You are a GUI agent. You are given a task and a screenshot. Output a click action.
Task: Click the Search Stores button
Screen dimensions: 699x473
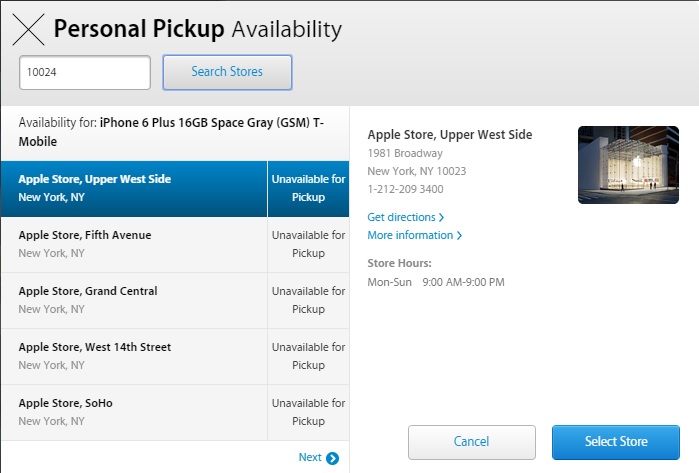tap(227, 72)
